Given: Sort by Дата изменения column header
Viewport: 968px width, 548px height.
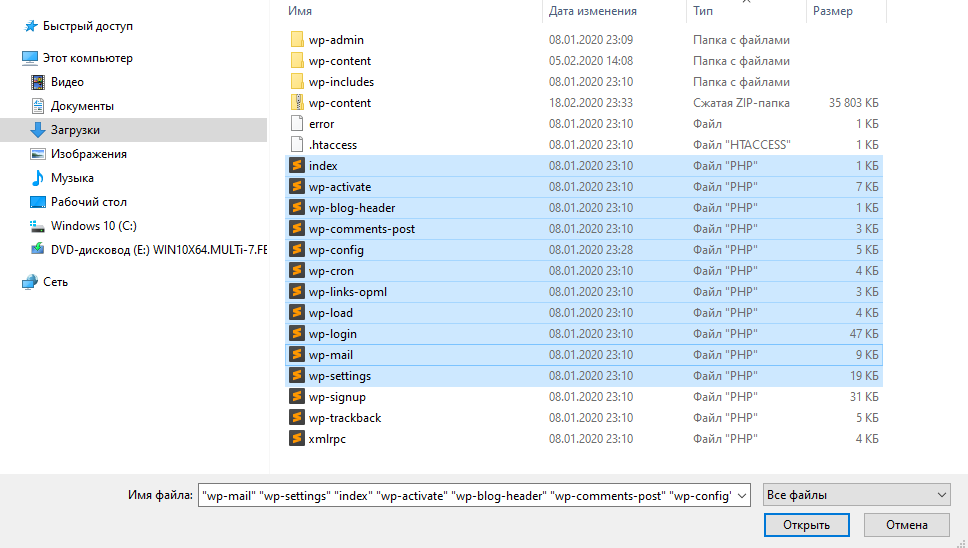Looking at the screenshot, I should tap(592, 11).
